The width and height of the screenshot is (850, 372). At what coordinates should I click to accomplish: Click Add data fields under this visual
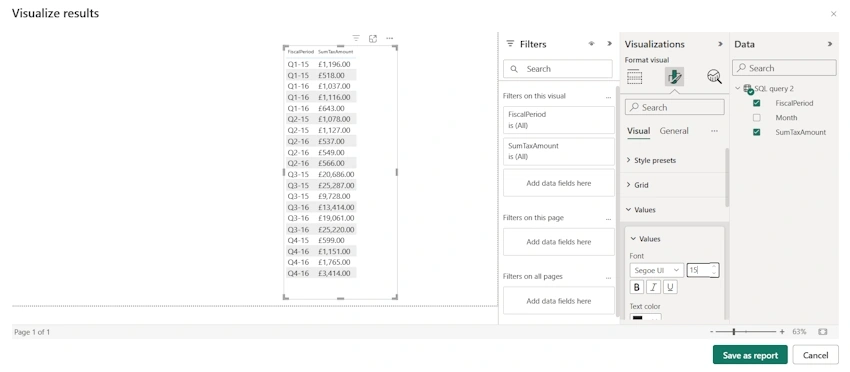click(x=558, y=183)
